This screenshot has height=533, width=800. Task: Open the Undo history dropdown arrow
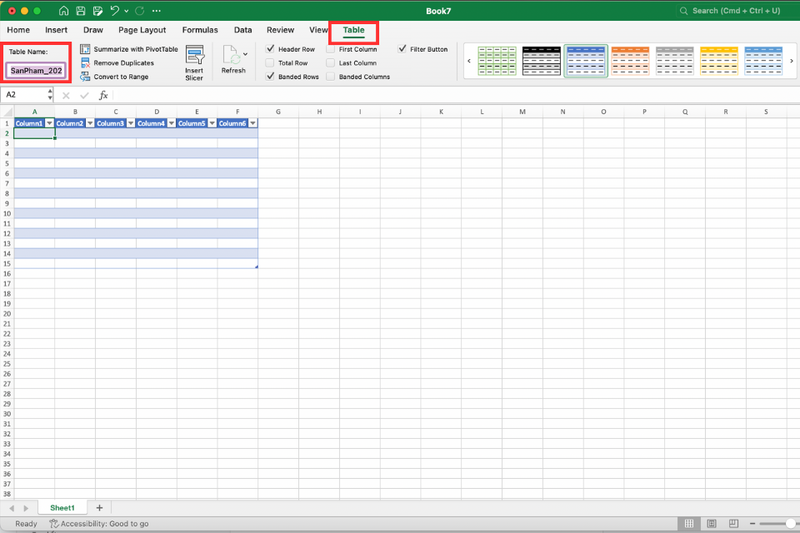click(127, 11)
